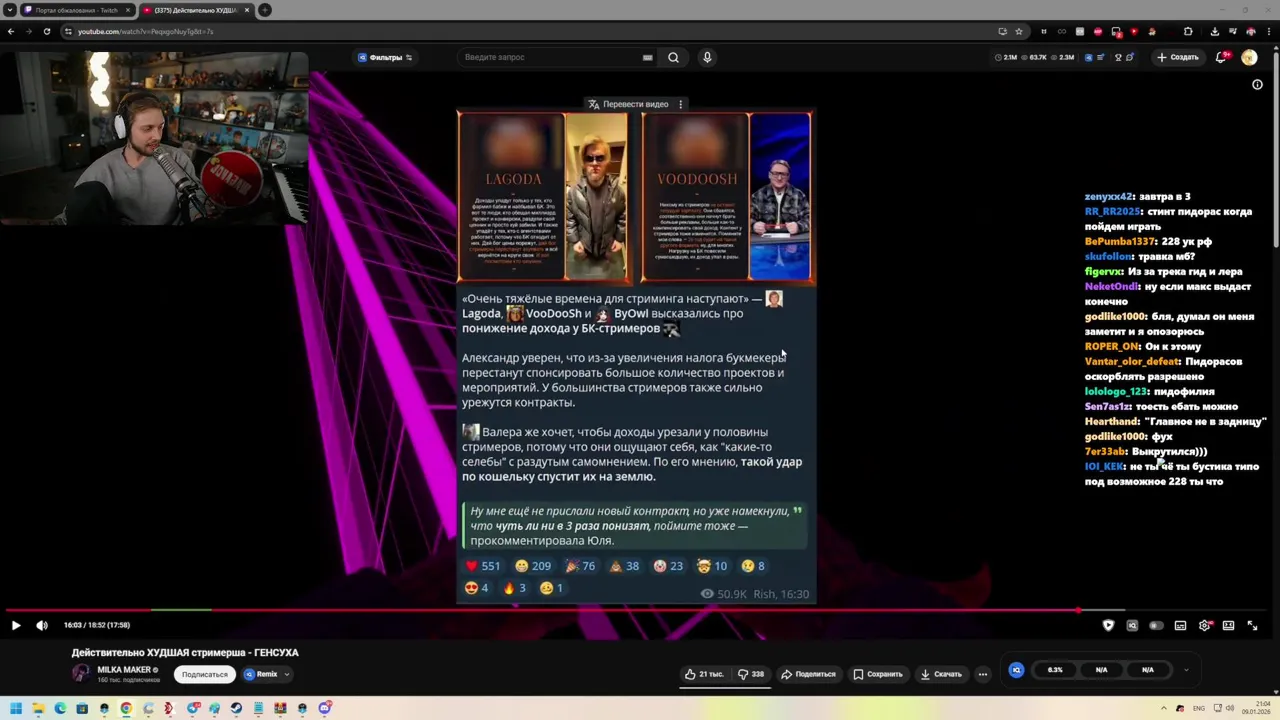
Task: Open browser three-dot menu
Action: (x=1269, y=31)
